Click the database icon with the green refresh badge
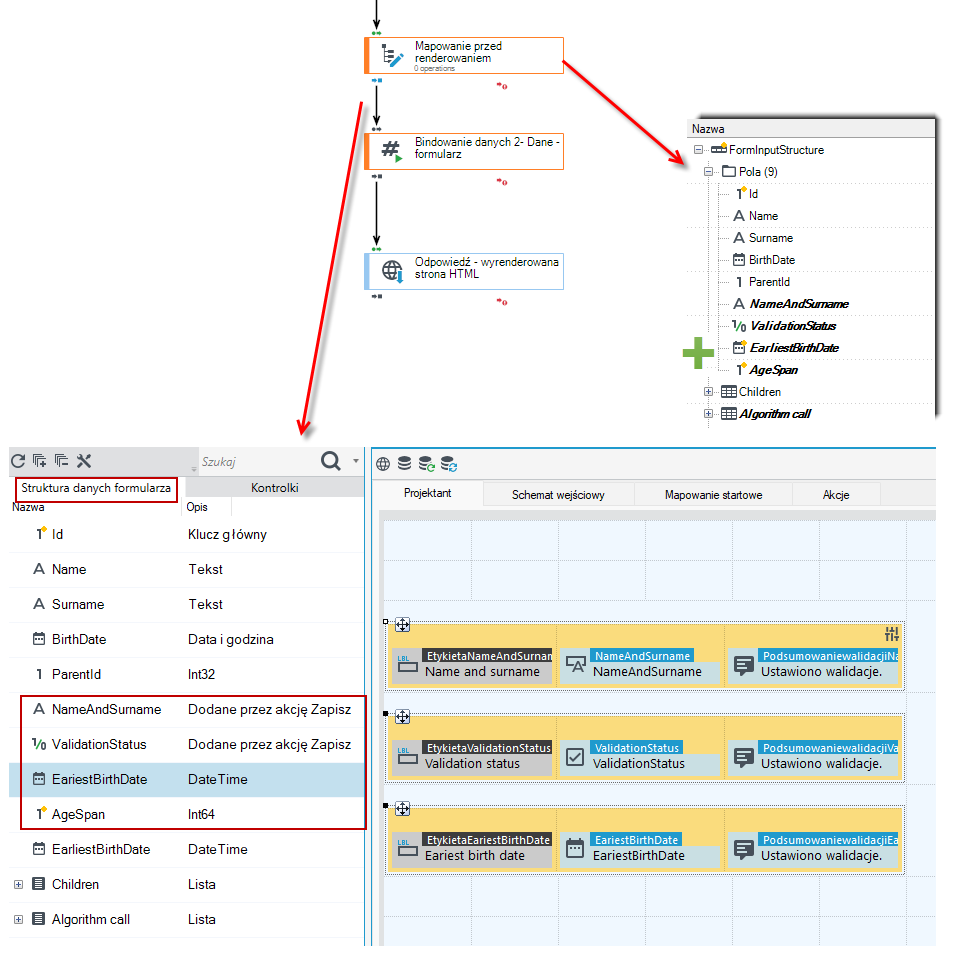 click(426, 464)
